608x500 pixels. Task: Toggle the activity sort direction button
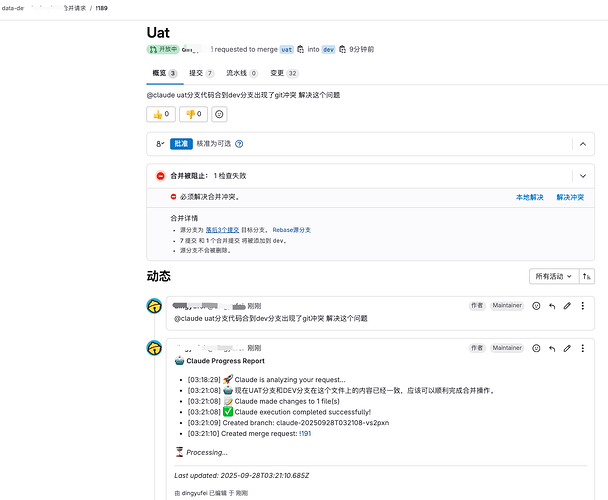[x=587, y=276]
